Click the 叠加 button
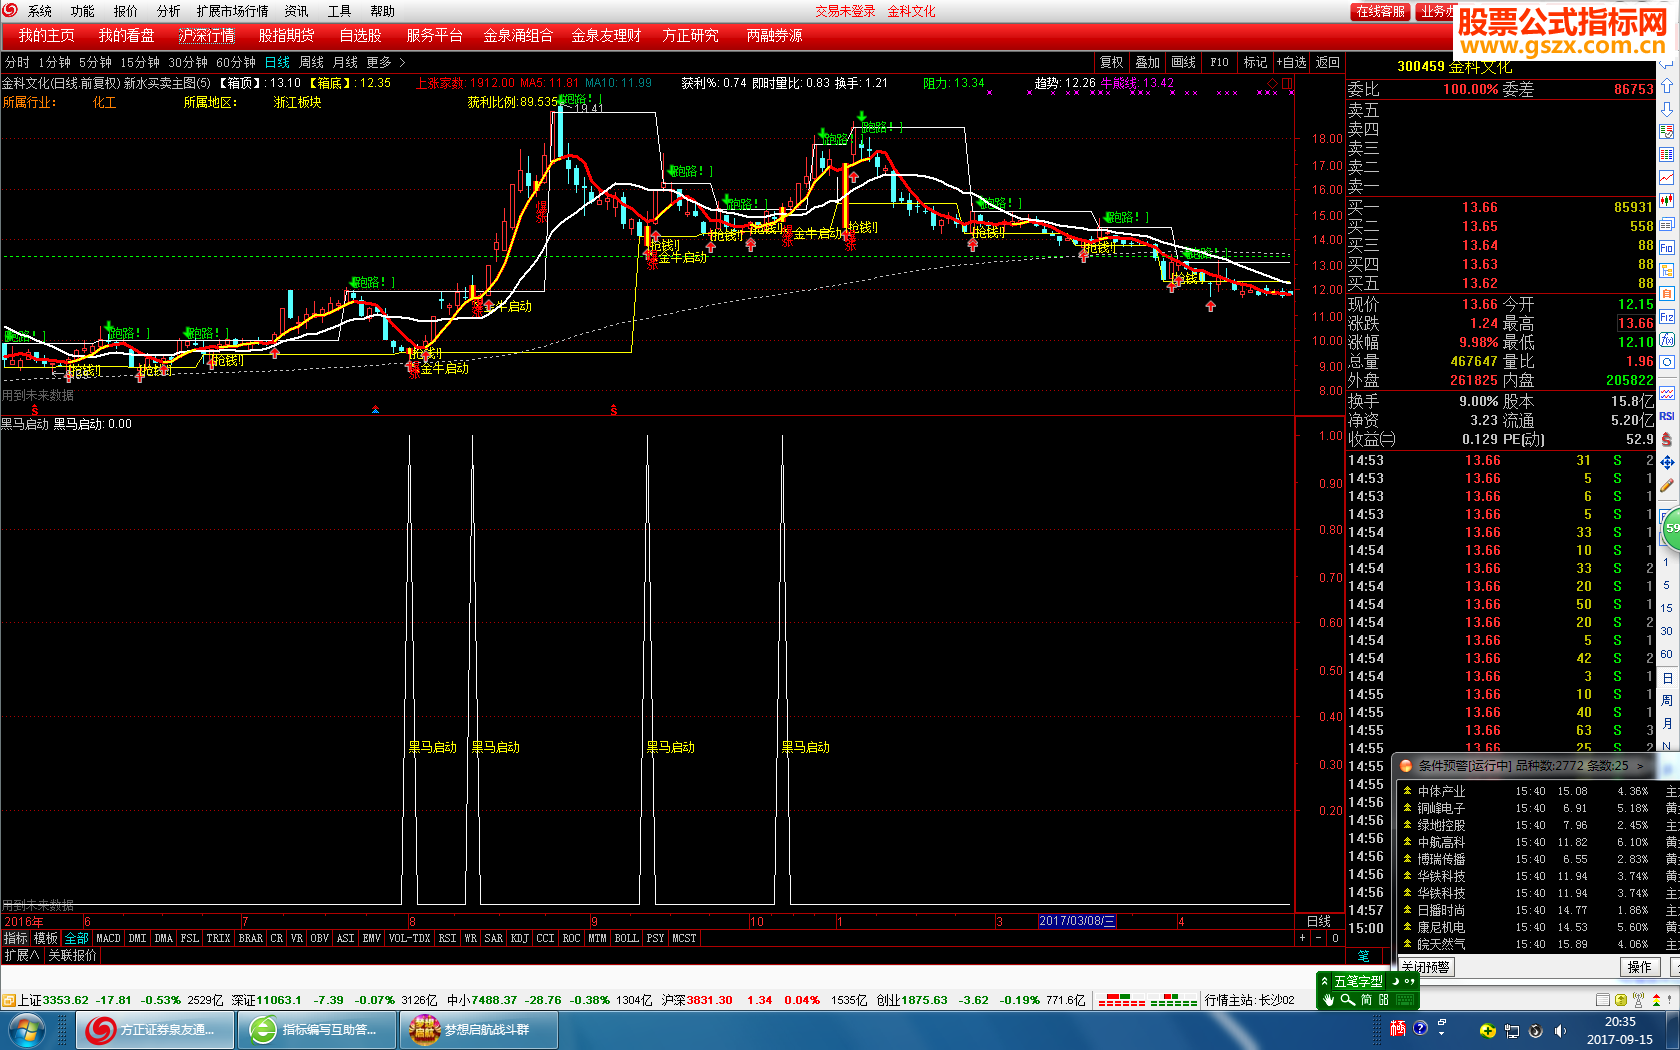Viewport: 1680px width, 1050px height. coord(1148,62)
